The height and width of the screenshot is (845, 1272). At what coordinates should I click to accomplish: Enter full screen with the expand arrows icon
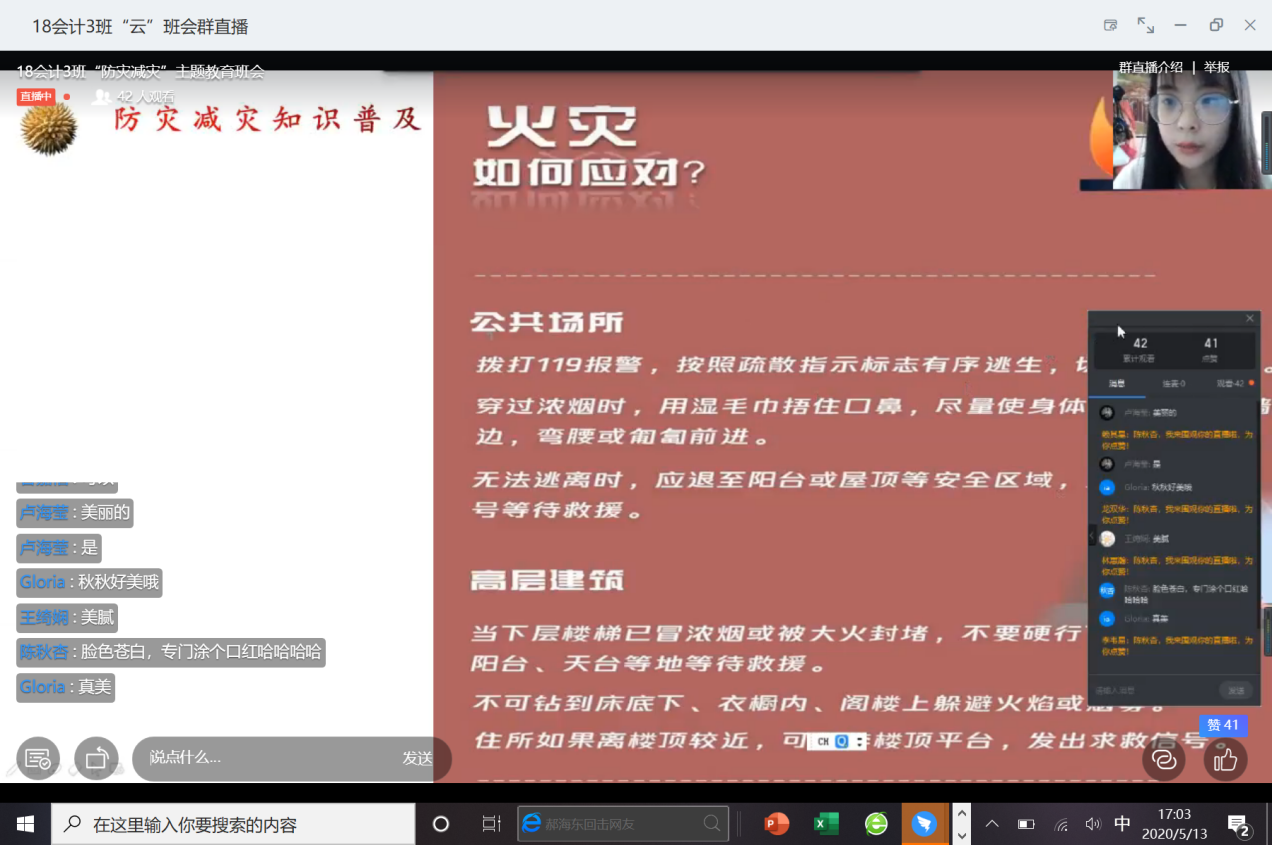(1146, 25)
